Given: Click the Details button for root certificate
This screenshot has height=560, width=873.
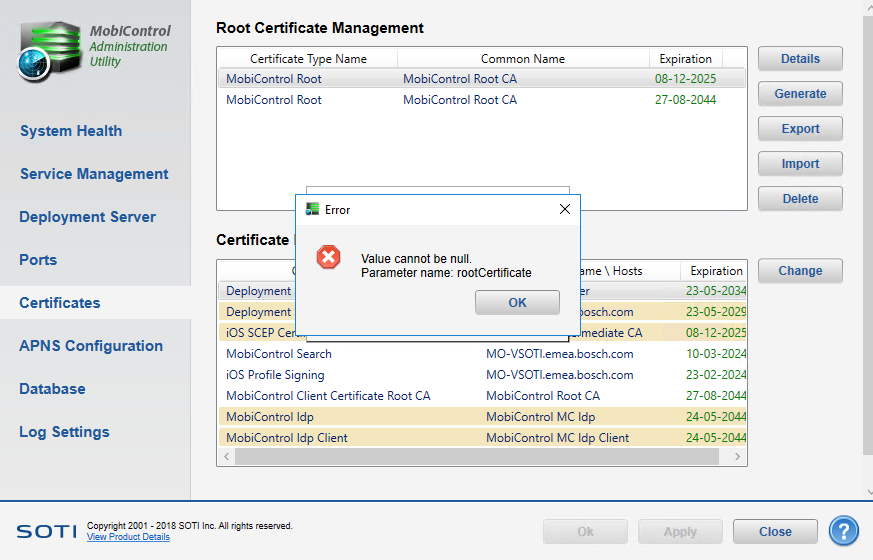Looking at the screenshot, I should pos(800,59).
